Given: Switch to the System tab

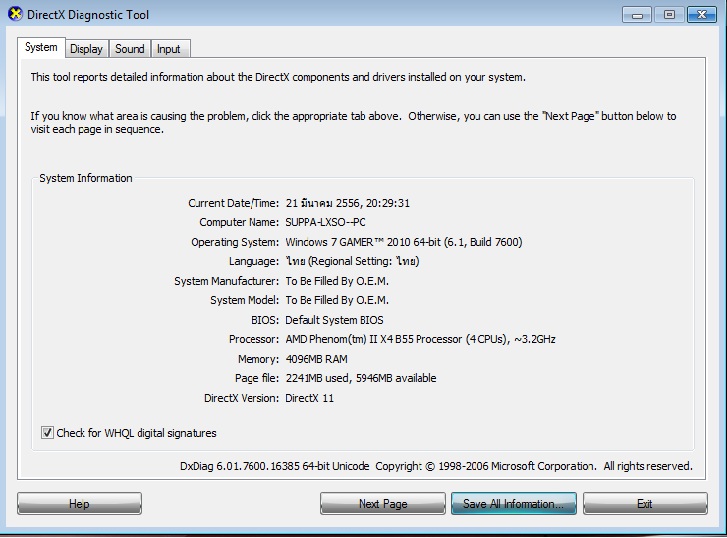Looking at the screenshot, I should click(41, 47).
